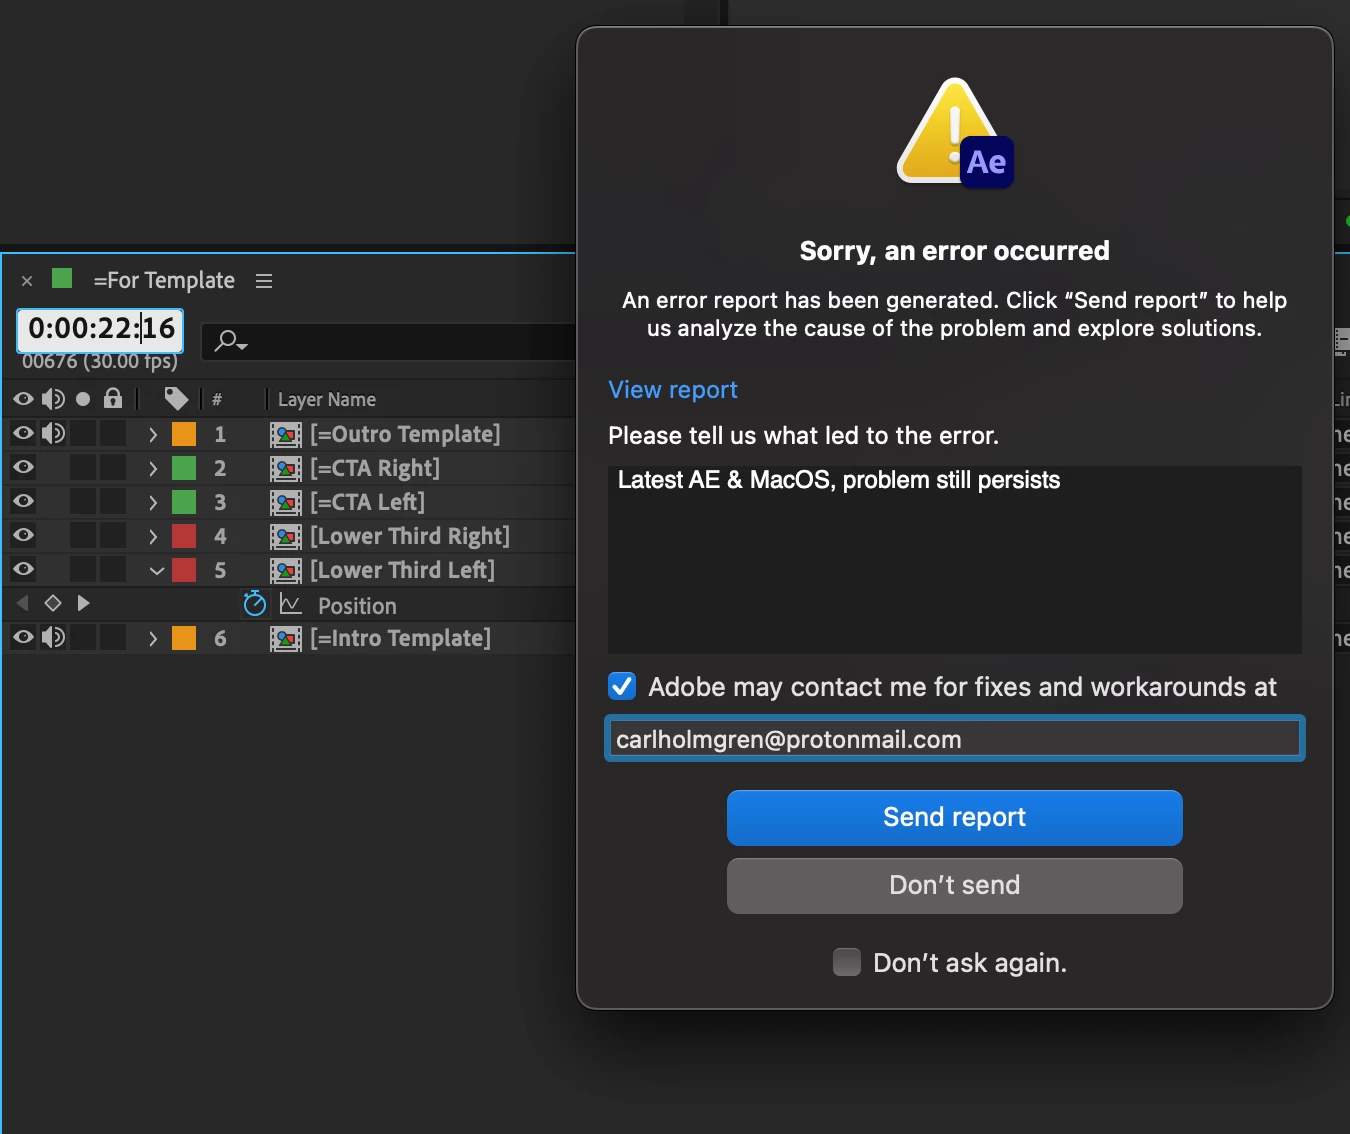Click composition icon of Lower Third Left

pos(286,570)
